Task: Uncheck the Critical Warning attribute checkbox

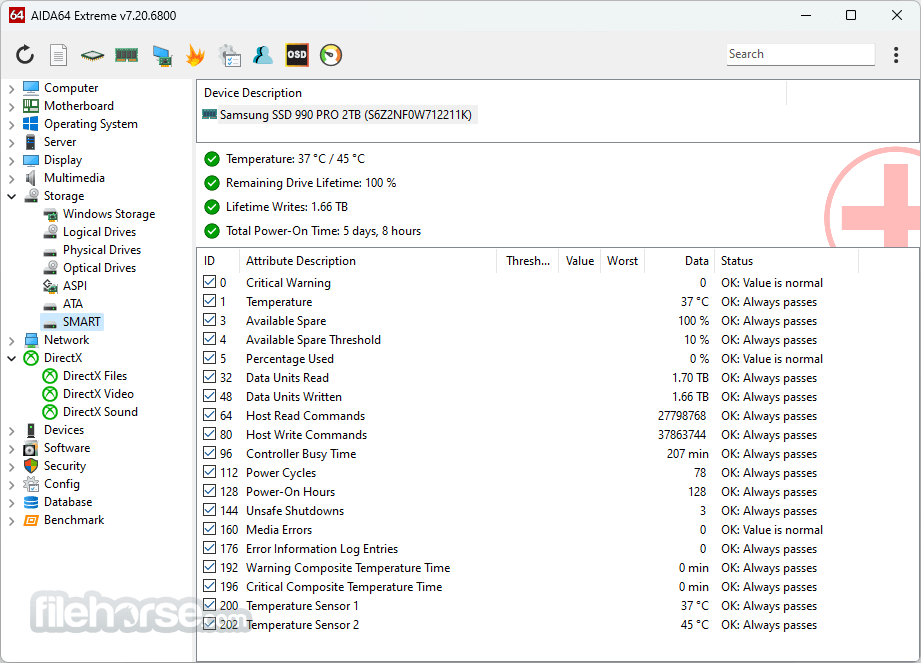Action: tap(210, 282)
